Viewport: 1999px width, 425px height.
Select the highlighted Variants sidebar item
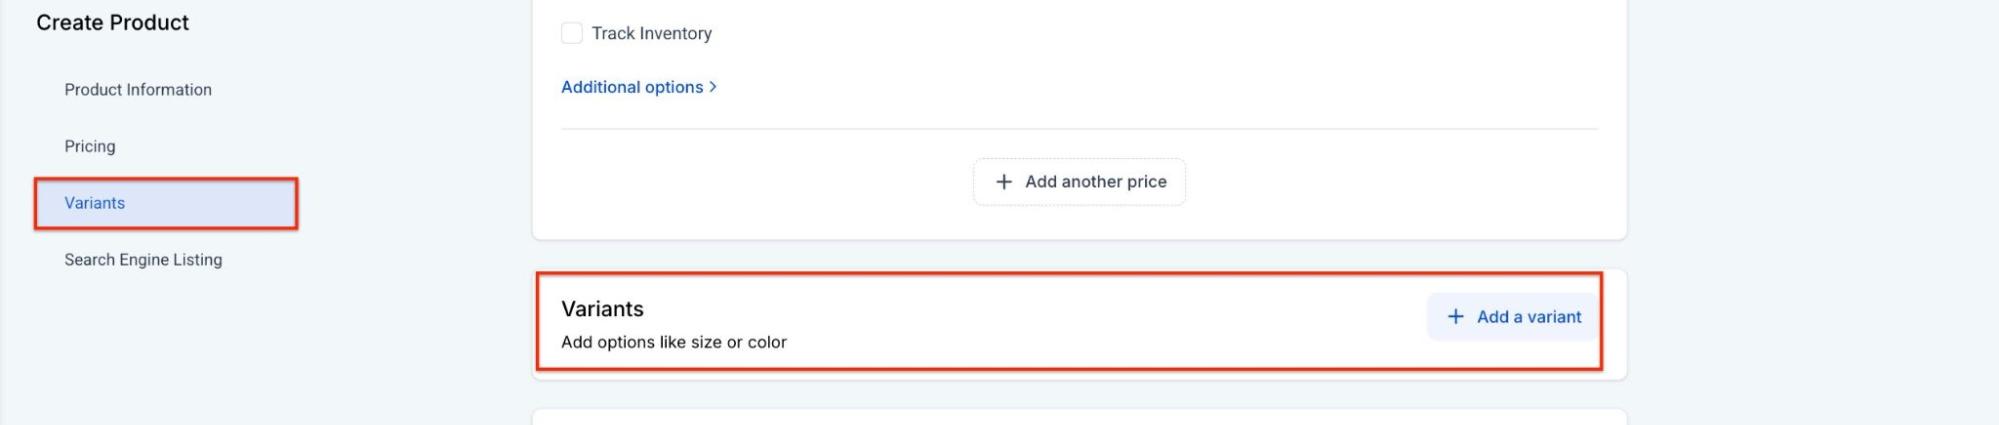(x=95, y=203)
